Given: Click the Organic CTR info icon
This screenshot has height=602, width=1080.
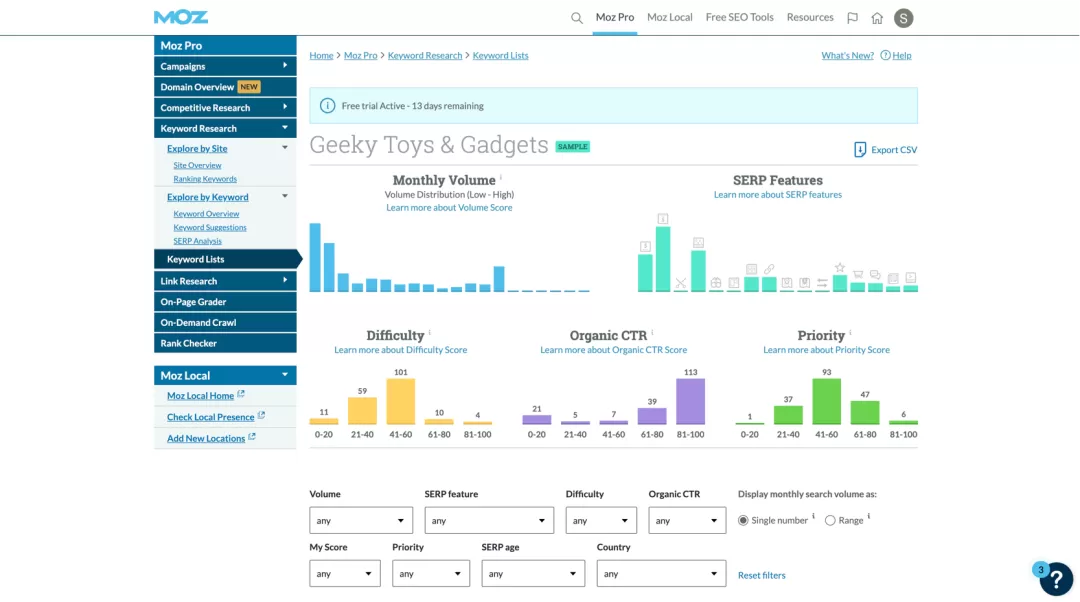Looking at the screenshot, I should tap(652, 332).
